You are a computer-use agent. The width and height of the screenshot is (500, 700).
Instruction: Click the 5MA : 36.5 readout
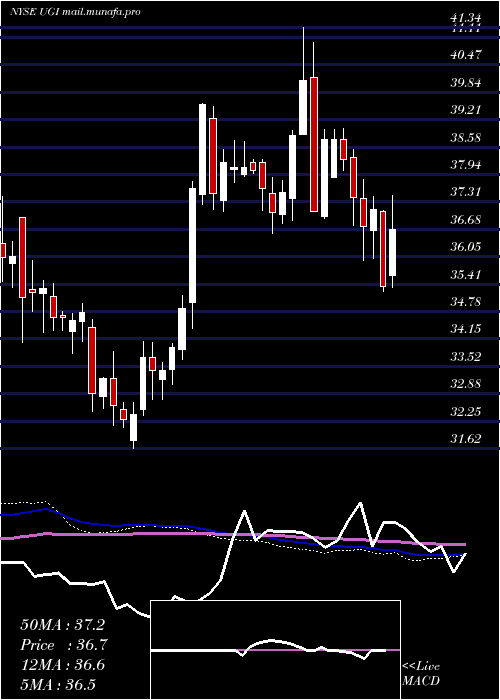pos(58,685)
